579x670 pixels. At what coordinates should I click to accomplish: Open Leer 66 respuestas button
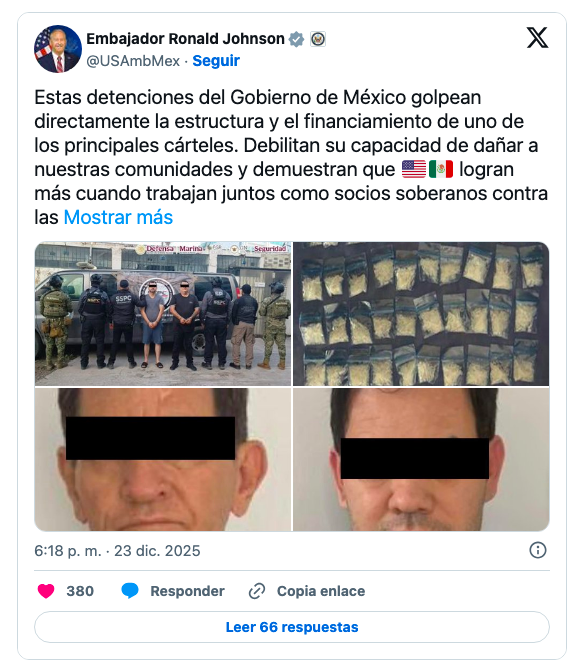point(292,627)
